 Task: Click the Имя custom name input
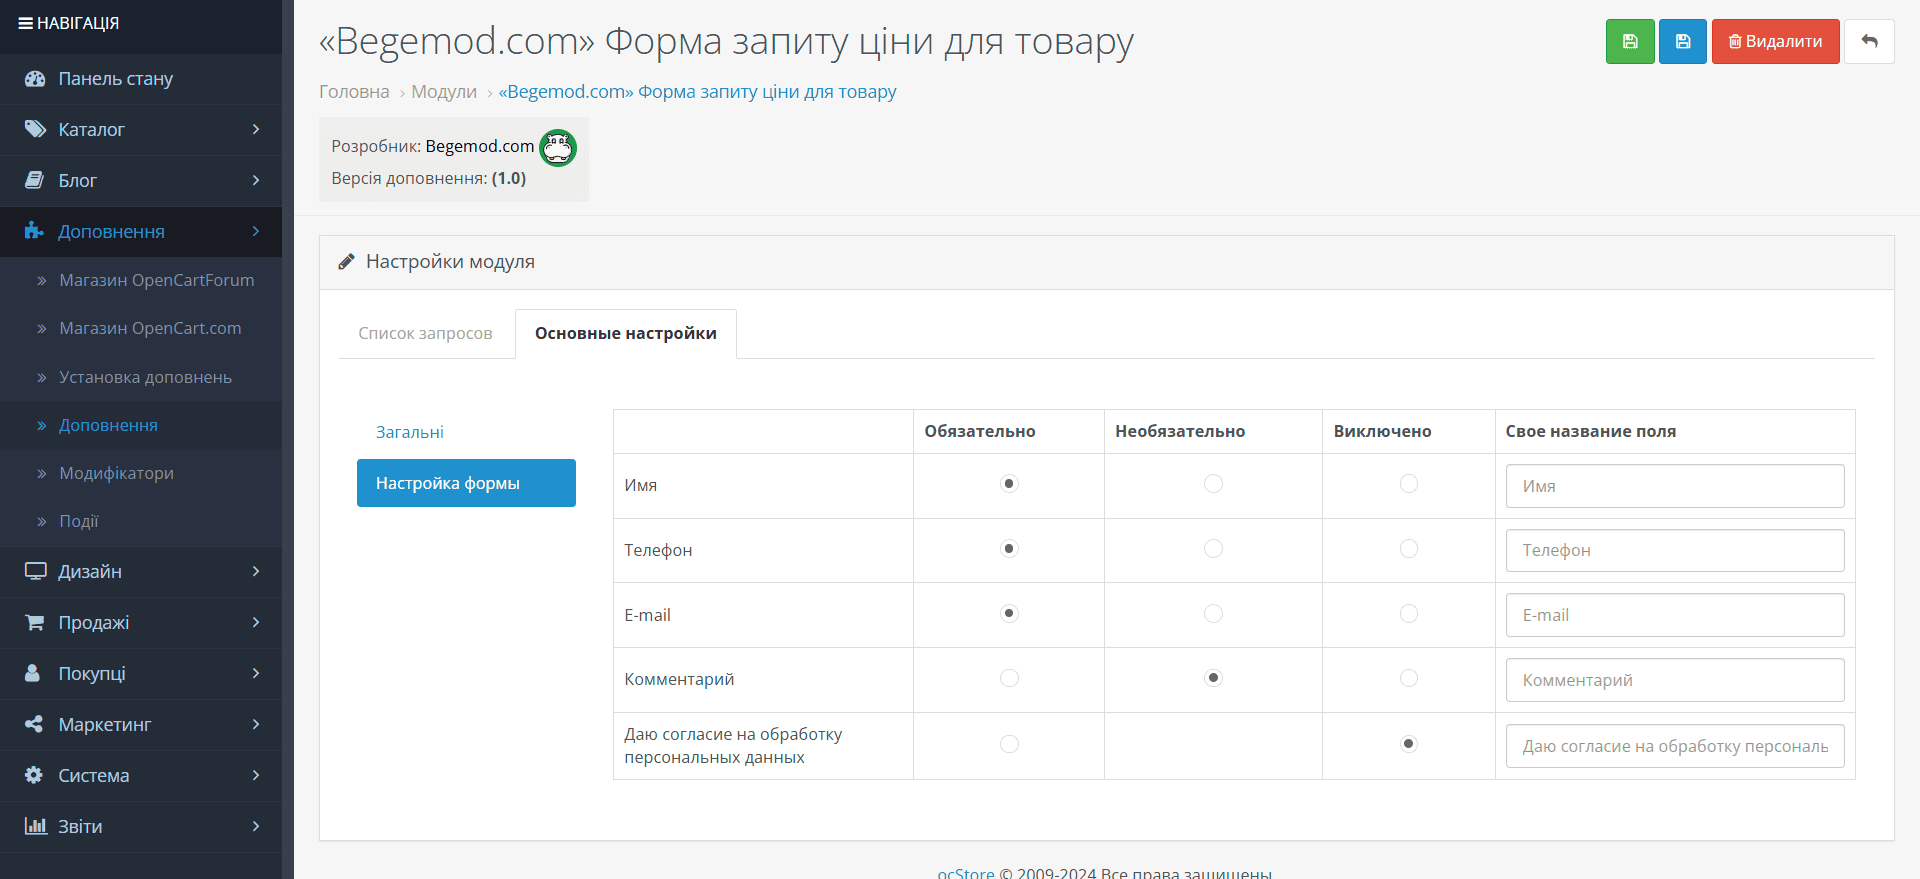[1675, 486]
